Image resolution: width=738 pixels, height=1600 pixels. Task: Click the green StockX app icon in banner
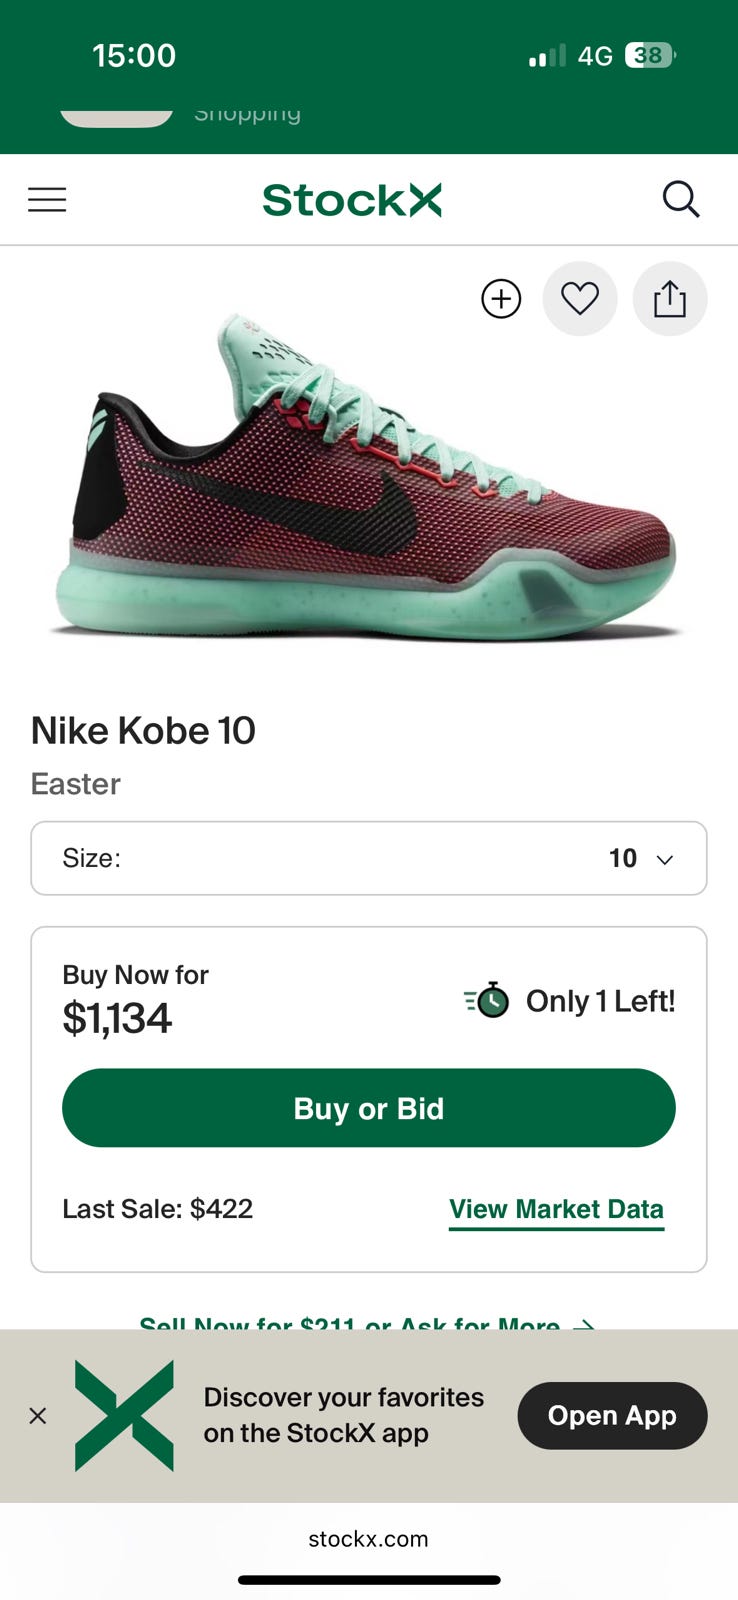[124, 1415]
